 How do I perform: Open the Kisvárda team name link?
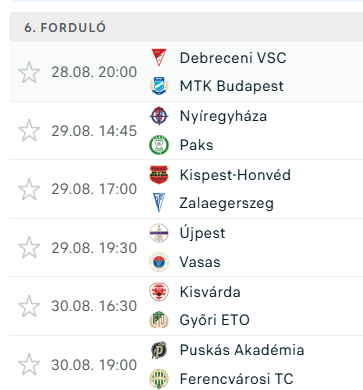click(x=210, y=292)
